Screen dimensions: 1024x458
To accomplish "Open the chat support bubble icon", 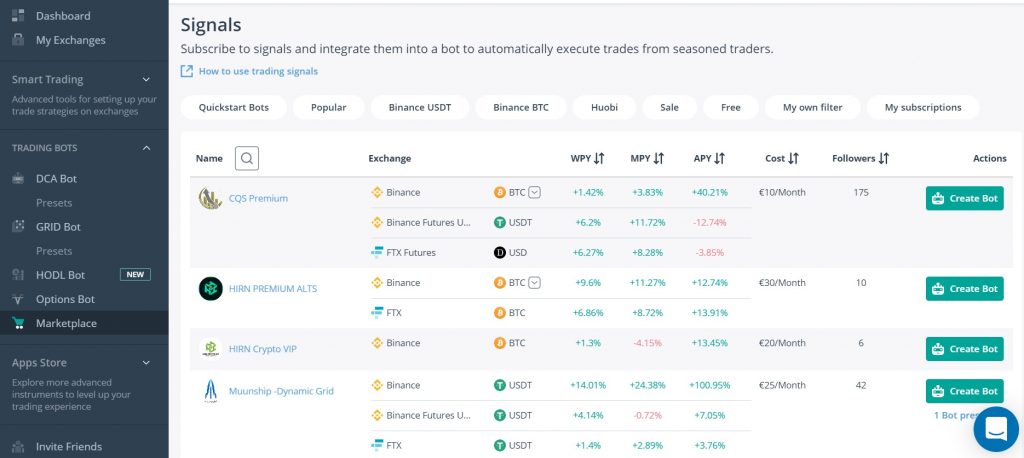I will point(995,429).
